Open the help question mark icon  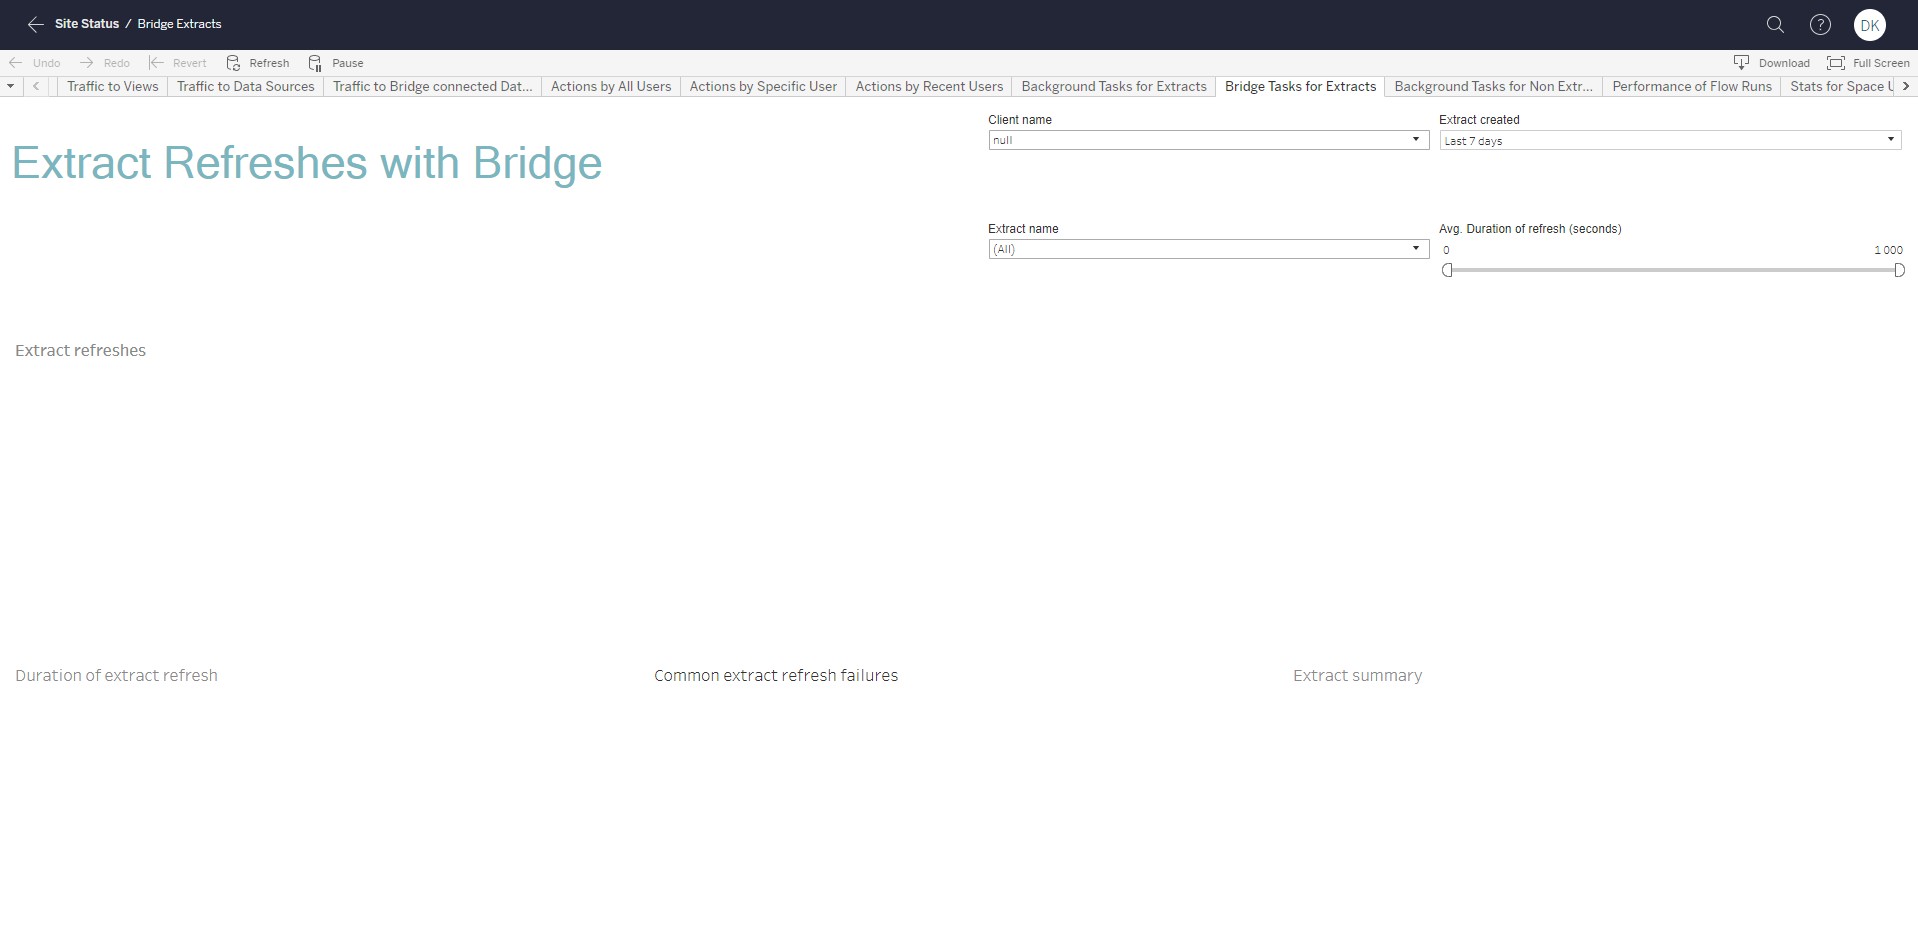click(1820, 24)
